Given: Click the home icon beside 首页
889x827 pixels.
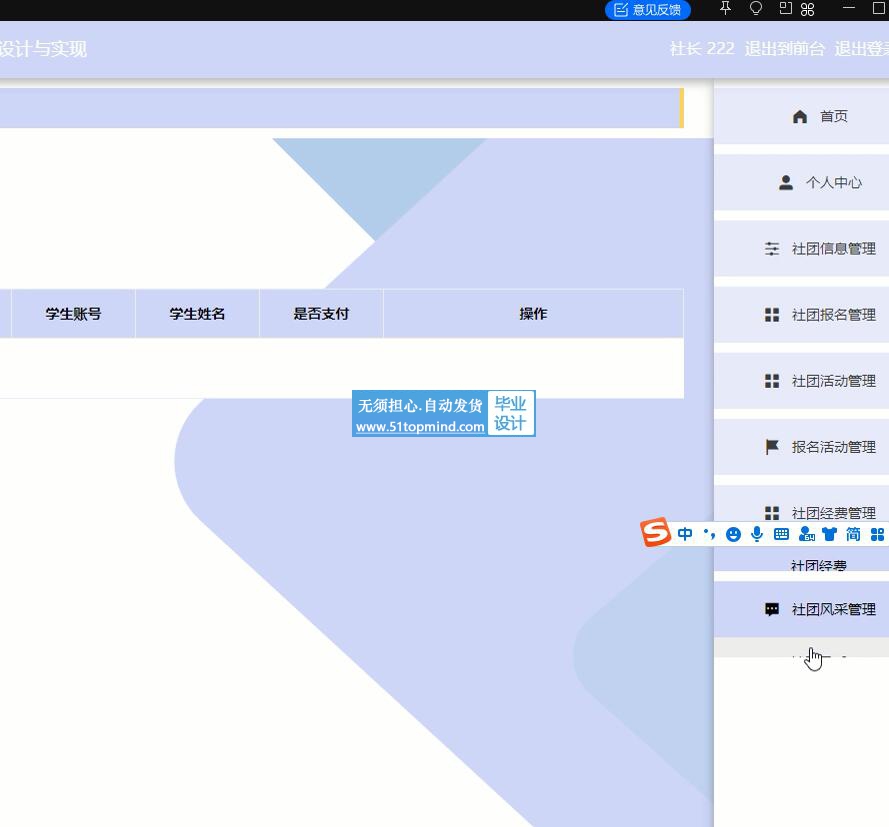Looking at the screenshot, I should tap(799, 117).
